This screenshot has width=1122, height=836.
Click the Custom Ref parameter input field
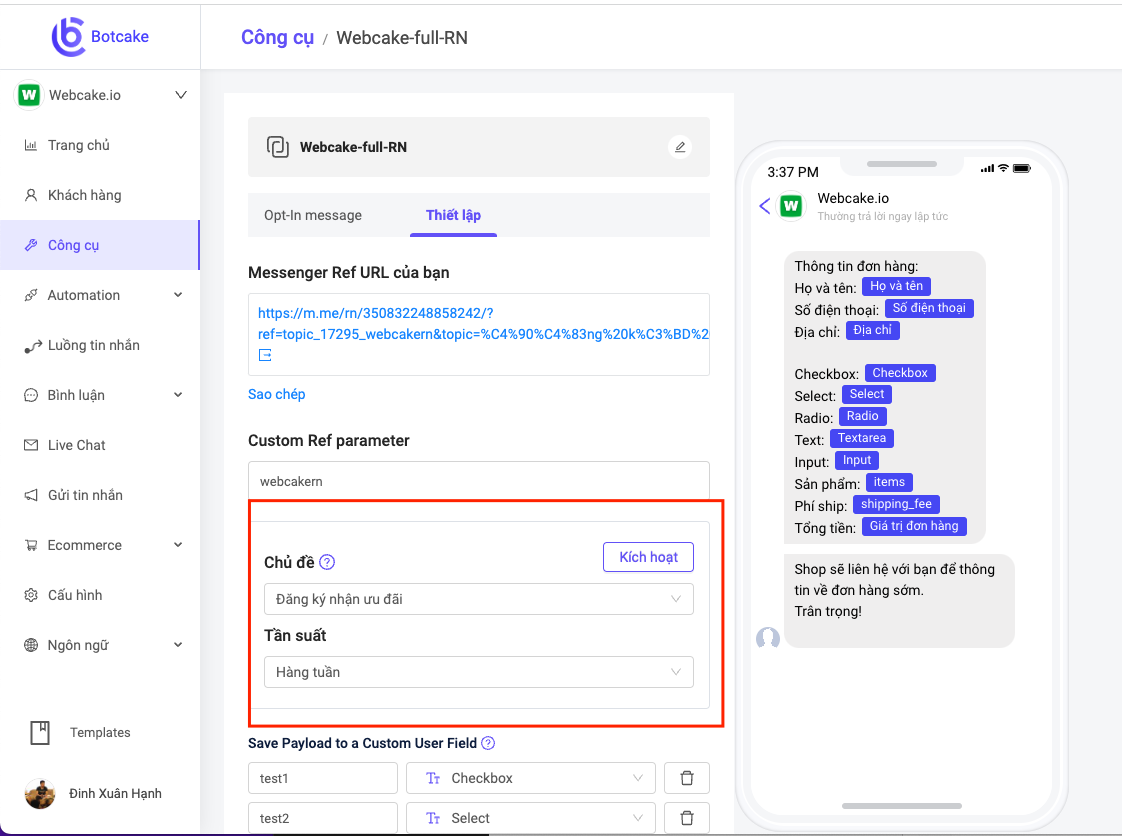[478, 481]
